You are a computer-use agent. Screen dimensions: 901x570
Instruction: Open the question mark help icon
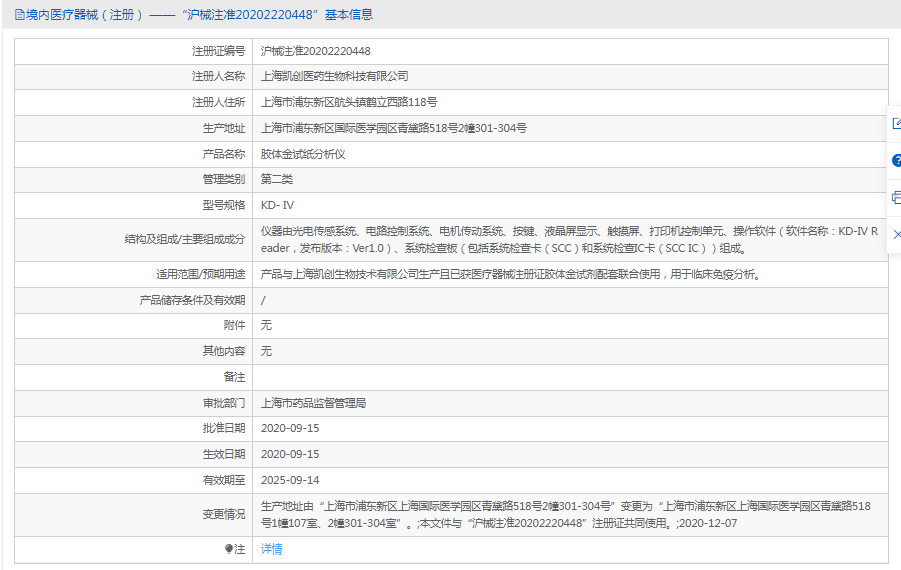coord(896,161)
